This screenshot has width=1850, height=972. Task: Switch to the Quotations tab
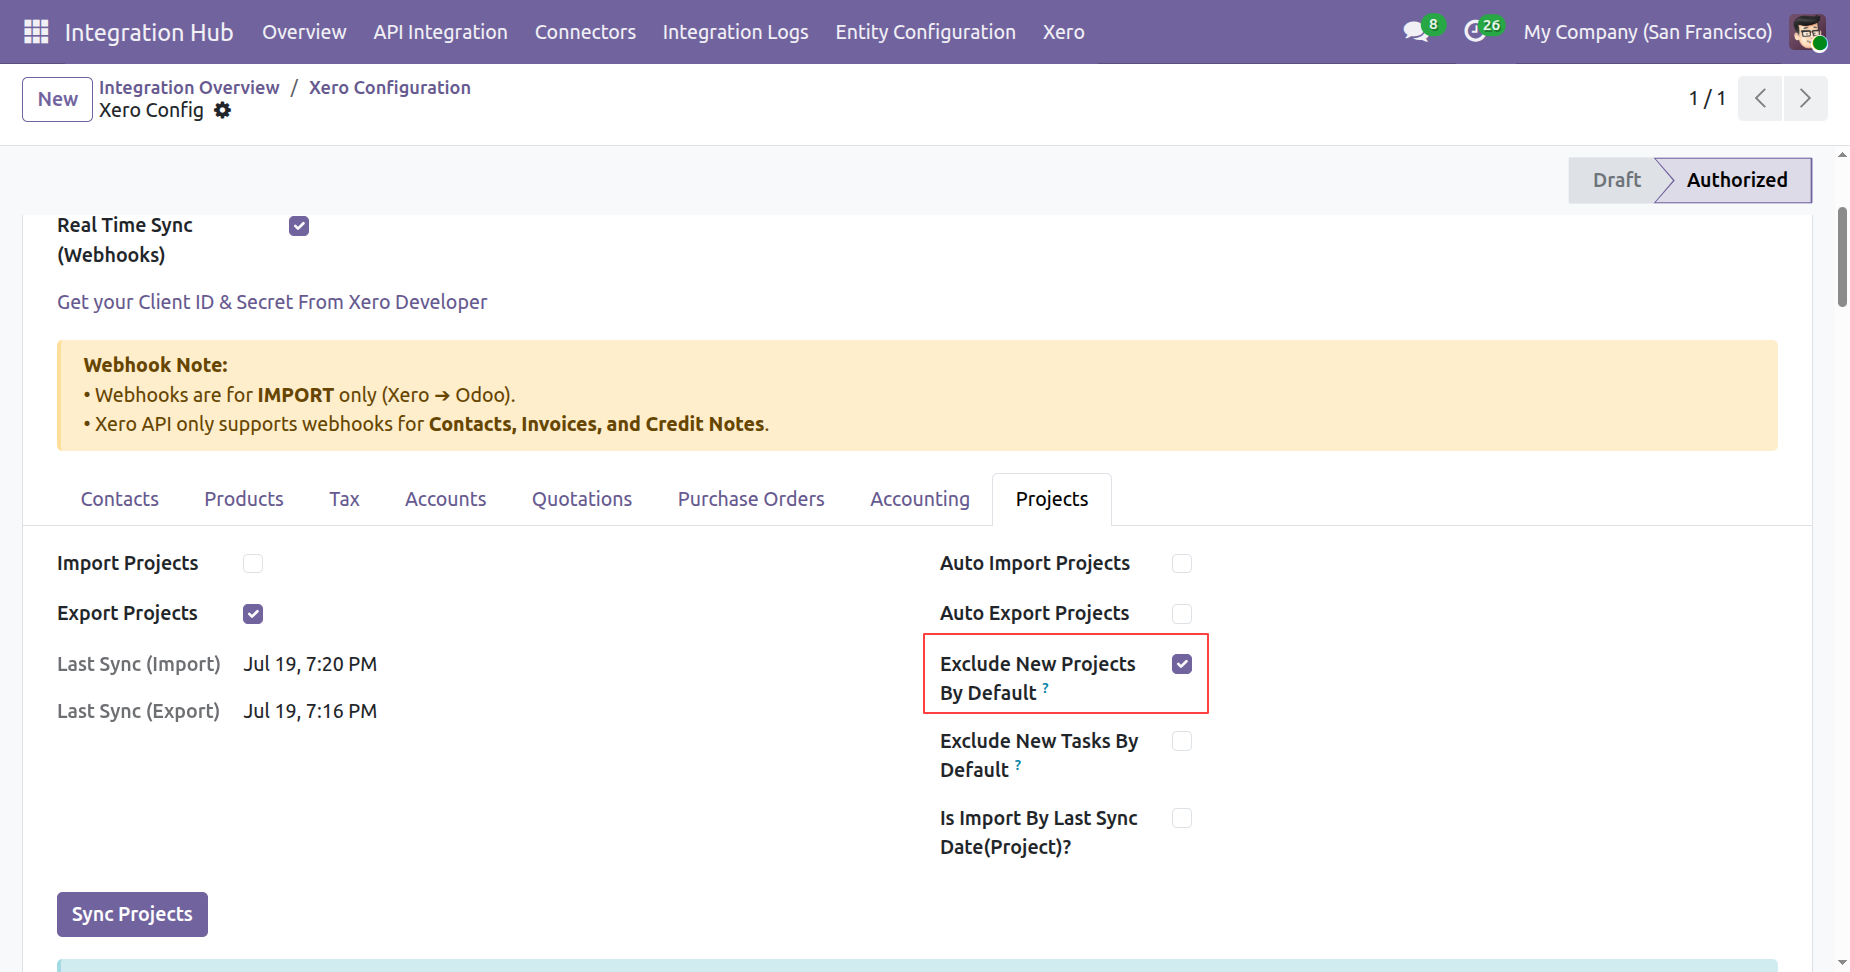pos(582,499)
